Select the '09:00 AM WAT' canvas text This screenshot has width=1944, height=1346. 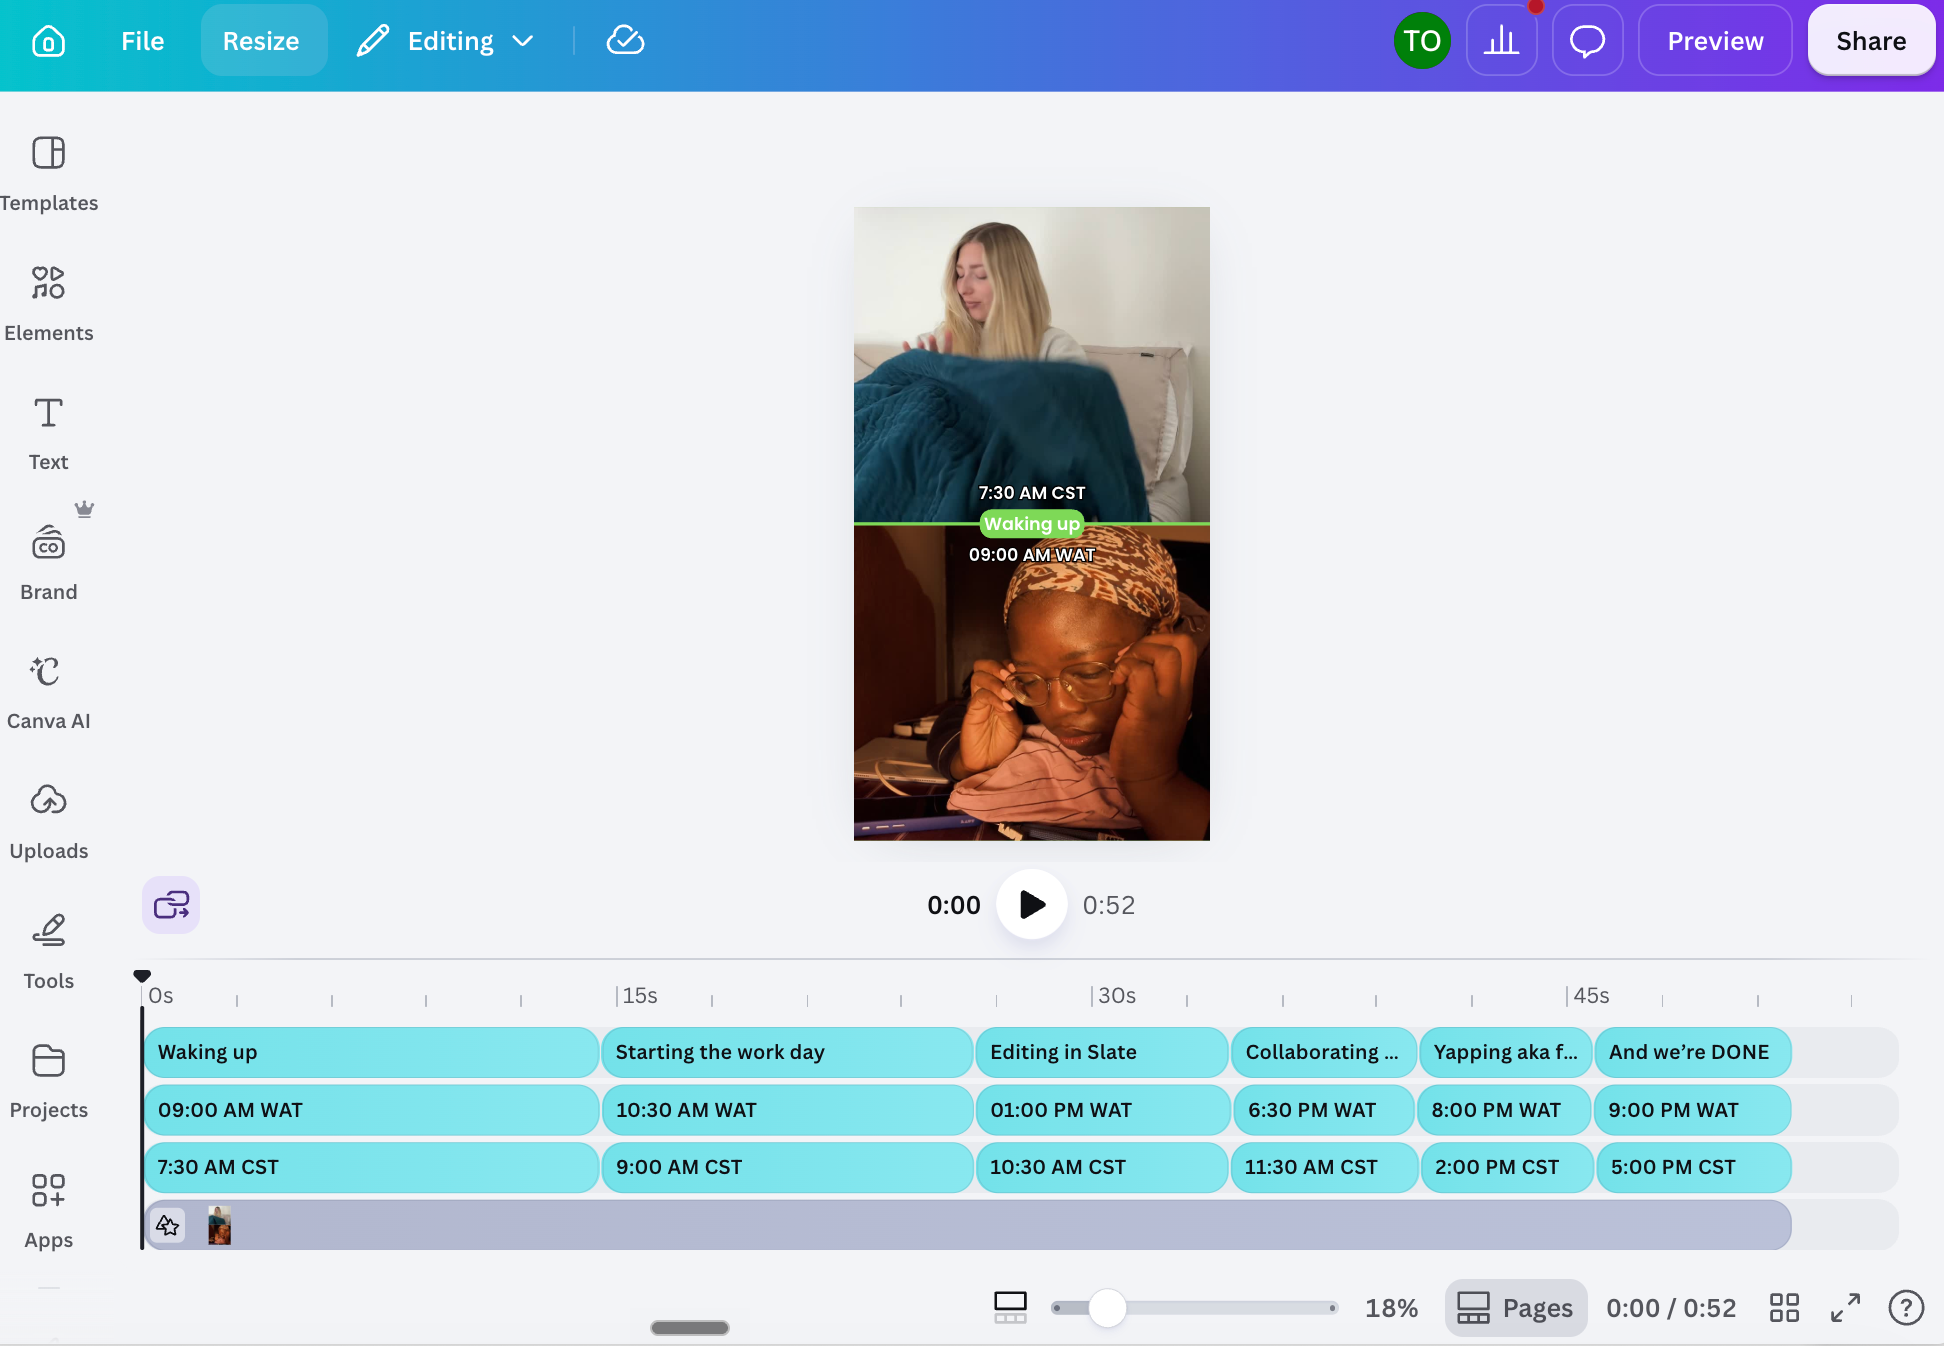click(x=1032, y=555)
